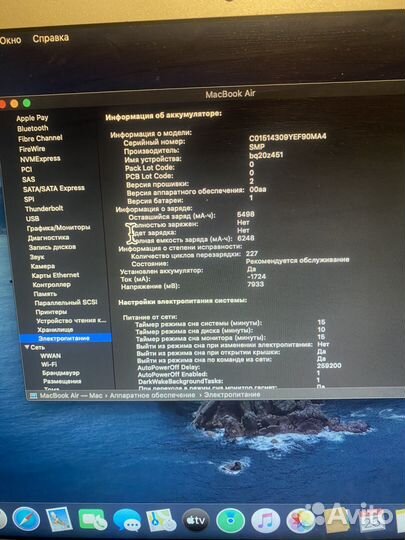The image size is (405, 540).
Task: Click MacBook Air in the path bar
Action: coord(59,396)
